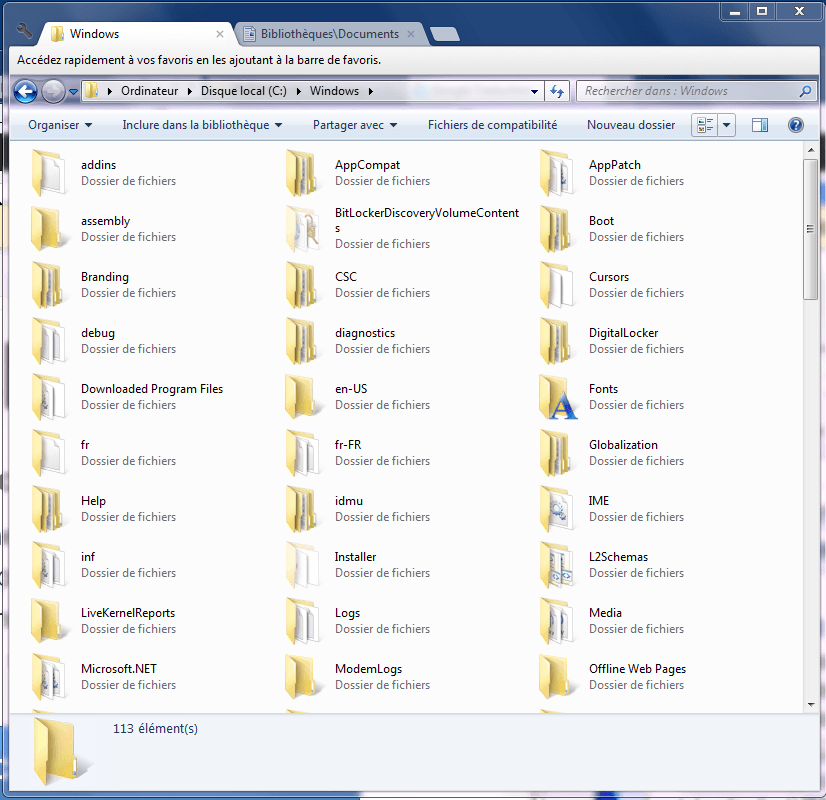The width and height of the screenshot is (826, 800).
Task: Expand arrow after Windows breadcrumb
Action: [x=371, y=91]
